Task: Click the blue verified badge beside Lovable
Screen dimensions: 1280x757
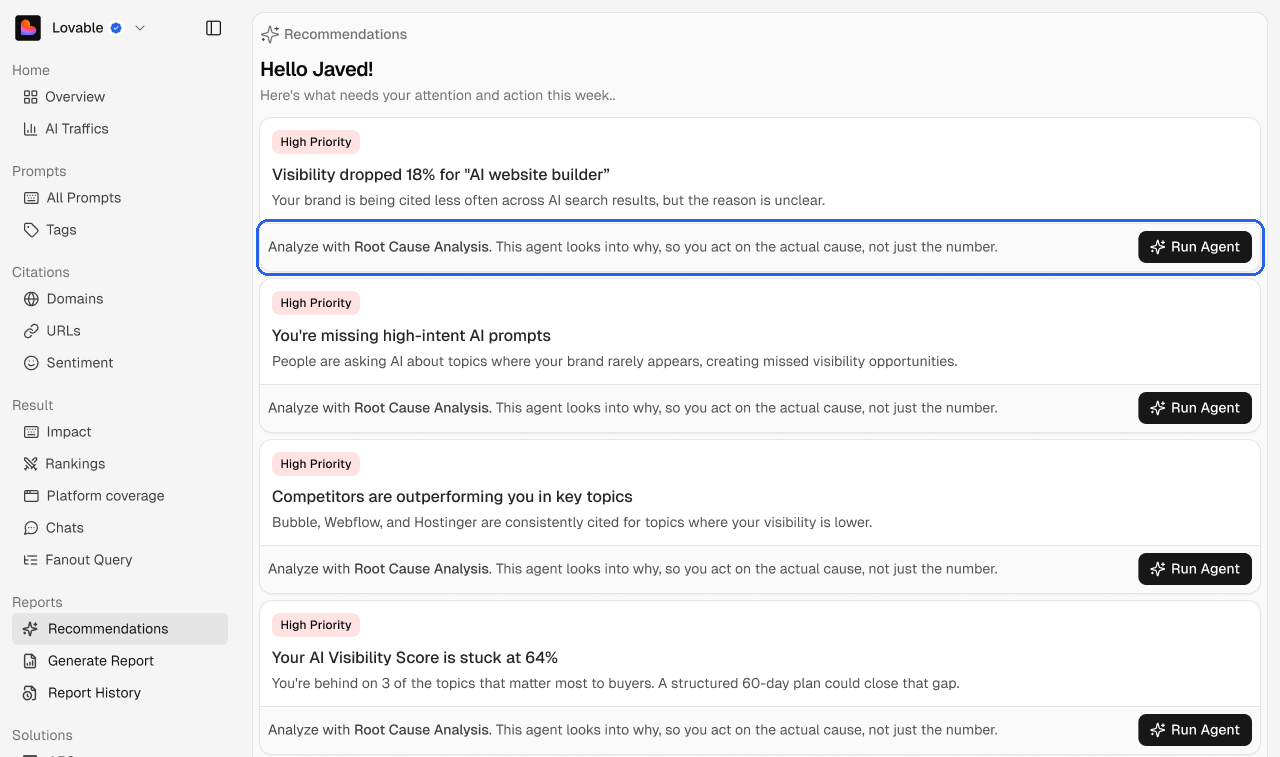Action: (116, 28)
